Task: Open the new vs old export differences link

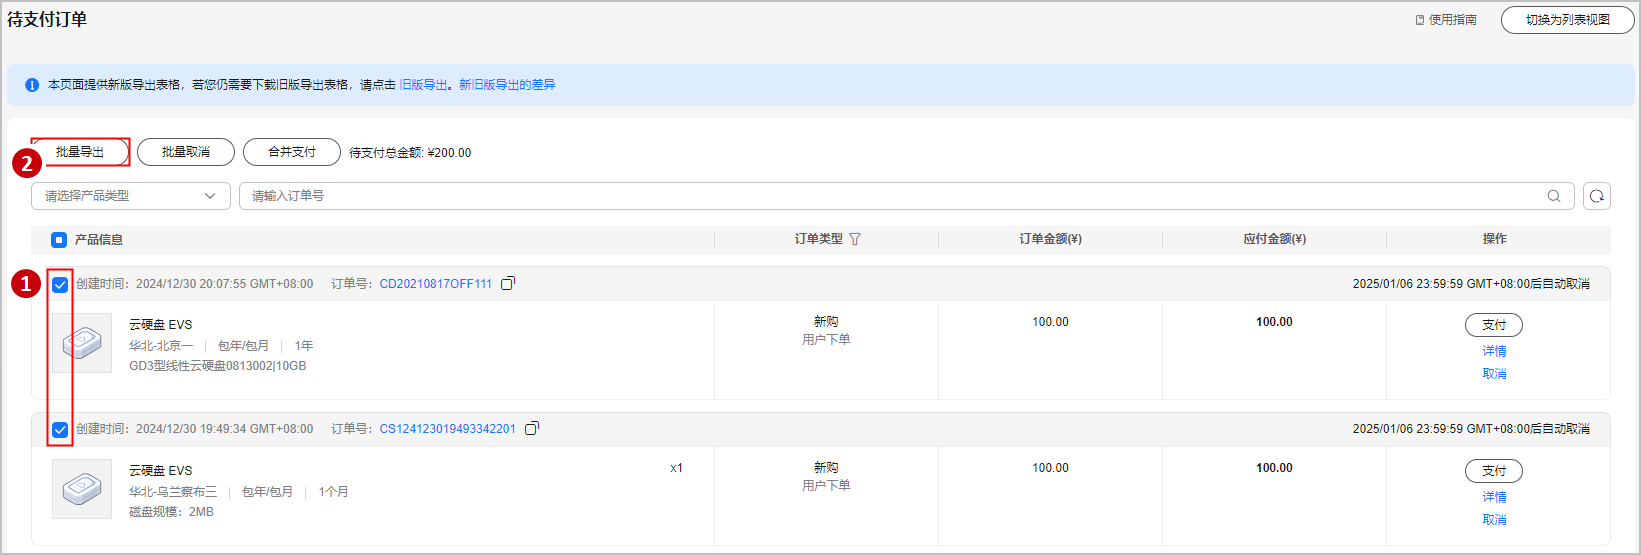Action: [x=507, y=85]
